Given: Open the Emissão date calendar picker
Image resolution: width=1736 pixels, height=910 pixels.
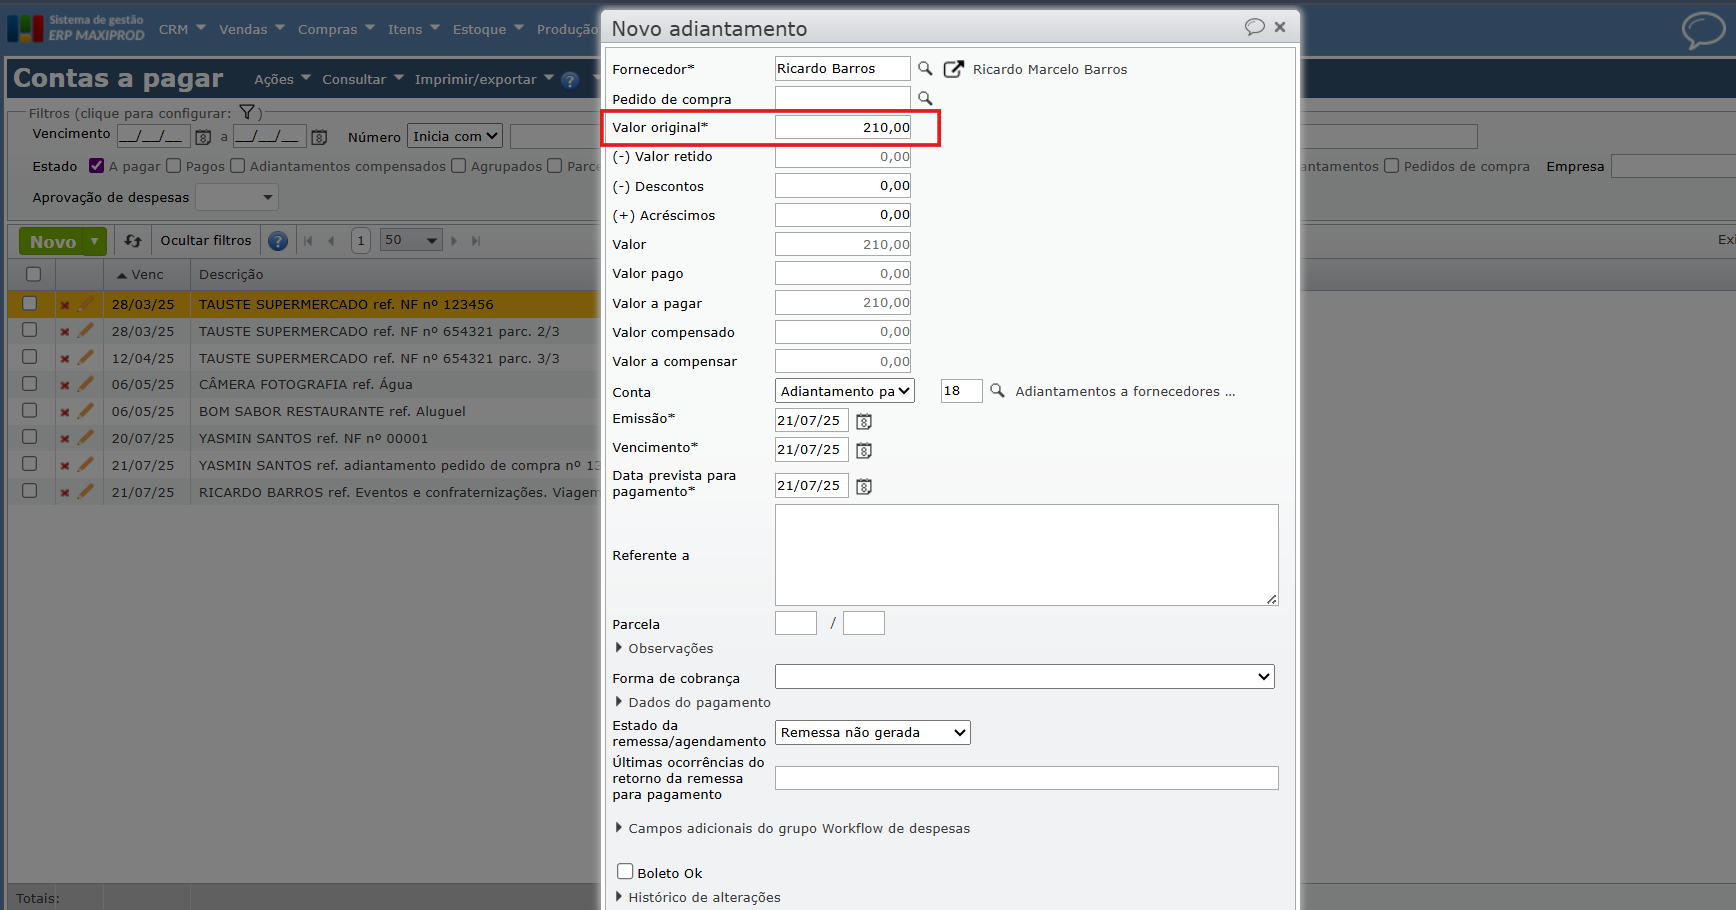Looking at the screenshot, I should click(x=864, y=422).
